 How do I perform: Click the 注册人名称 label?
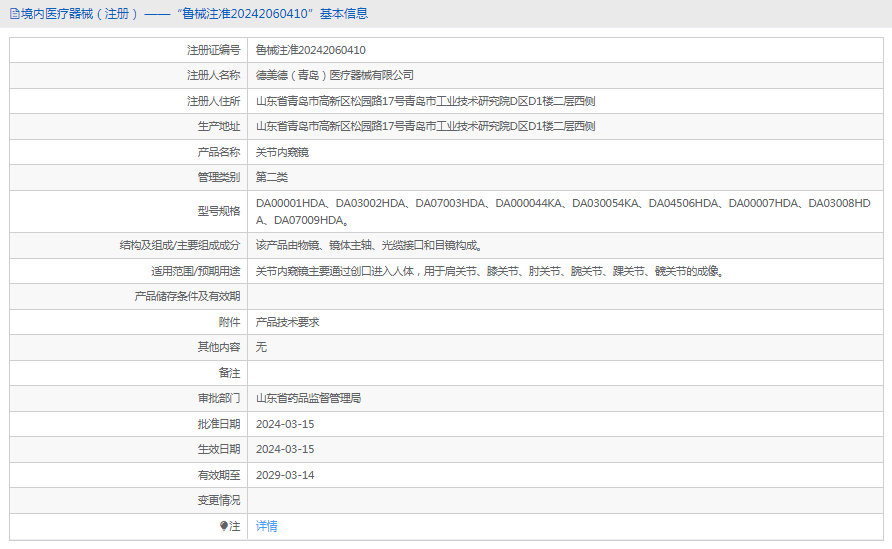[213, 75]
